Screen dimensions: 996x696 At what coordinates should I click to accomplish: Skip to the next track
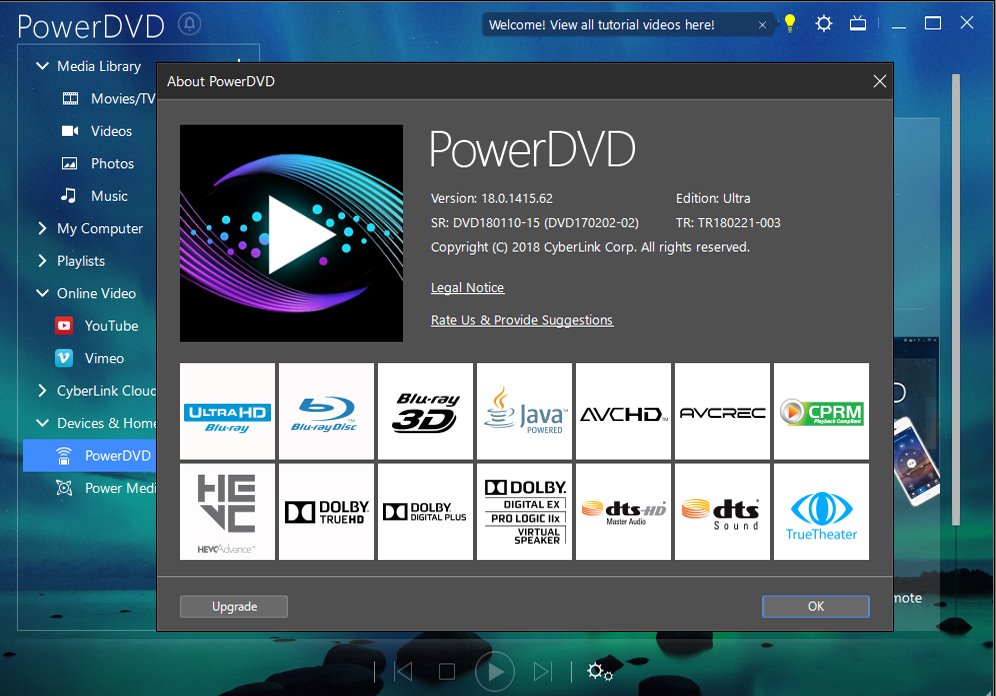click(x=542, y=671)
